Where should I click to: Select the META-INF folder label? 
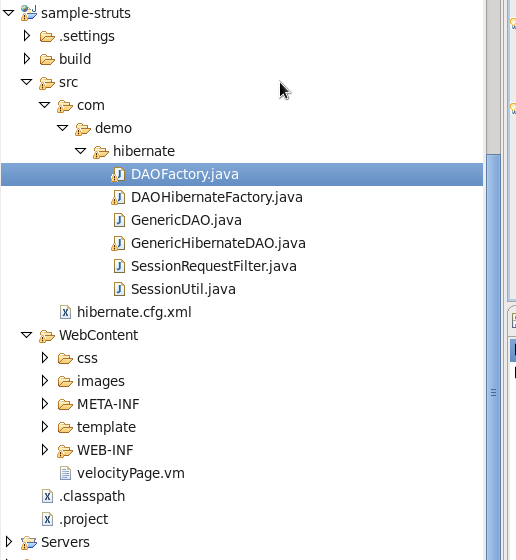click(108, 404)
